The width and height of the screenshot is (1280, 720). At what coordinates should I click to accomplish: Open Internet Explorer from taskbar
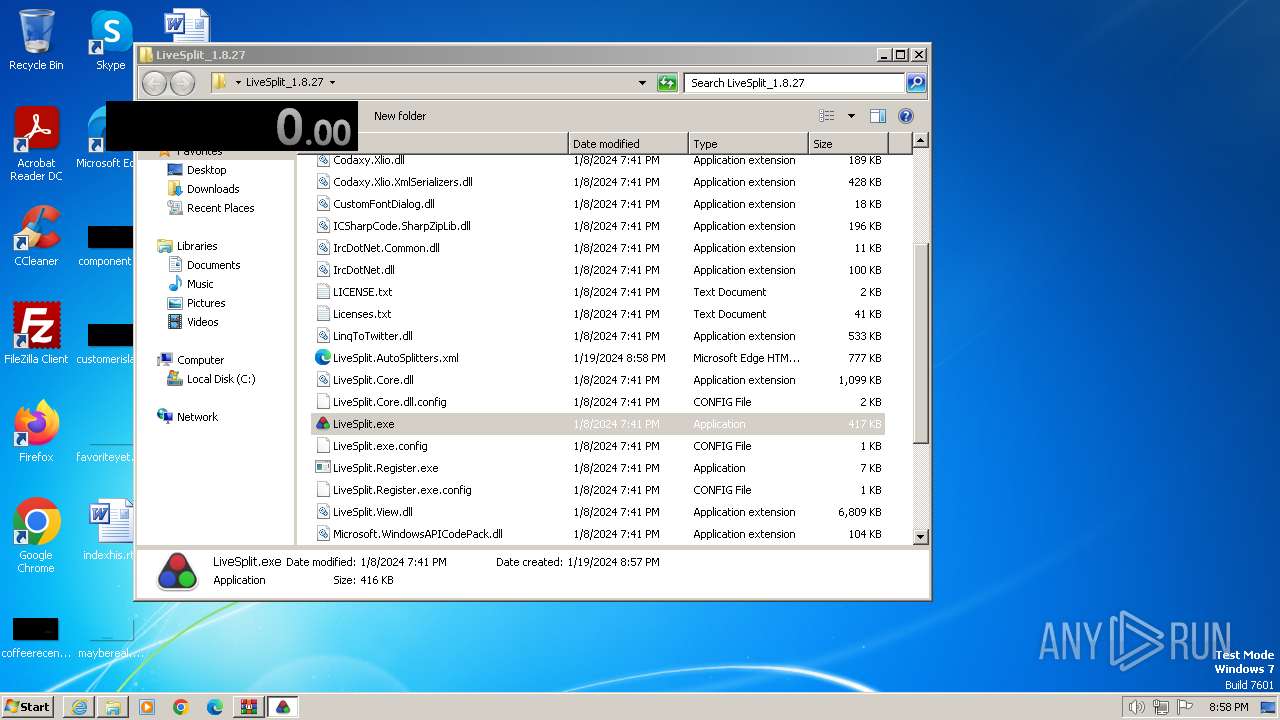pos(79,707)
